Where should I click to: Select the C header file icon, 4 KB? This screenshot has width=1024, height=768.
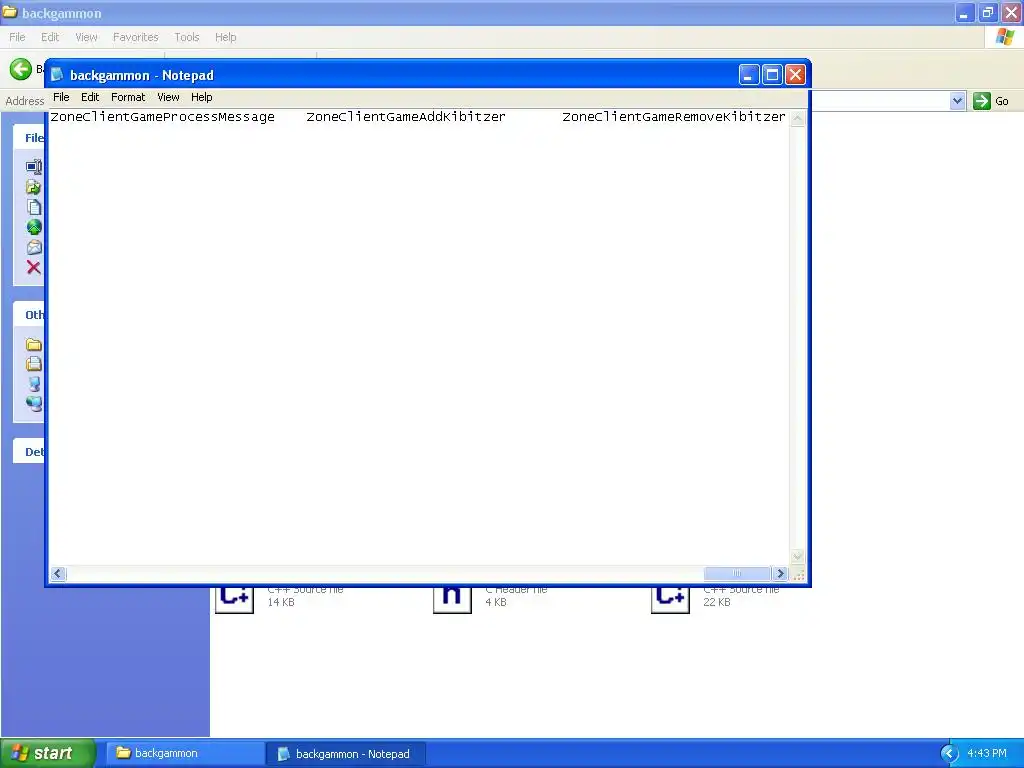coord(452,598)
